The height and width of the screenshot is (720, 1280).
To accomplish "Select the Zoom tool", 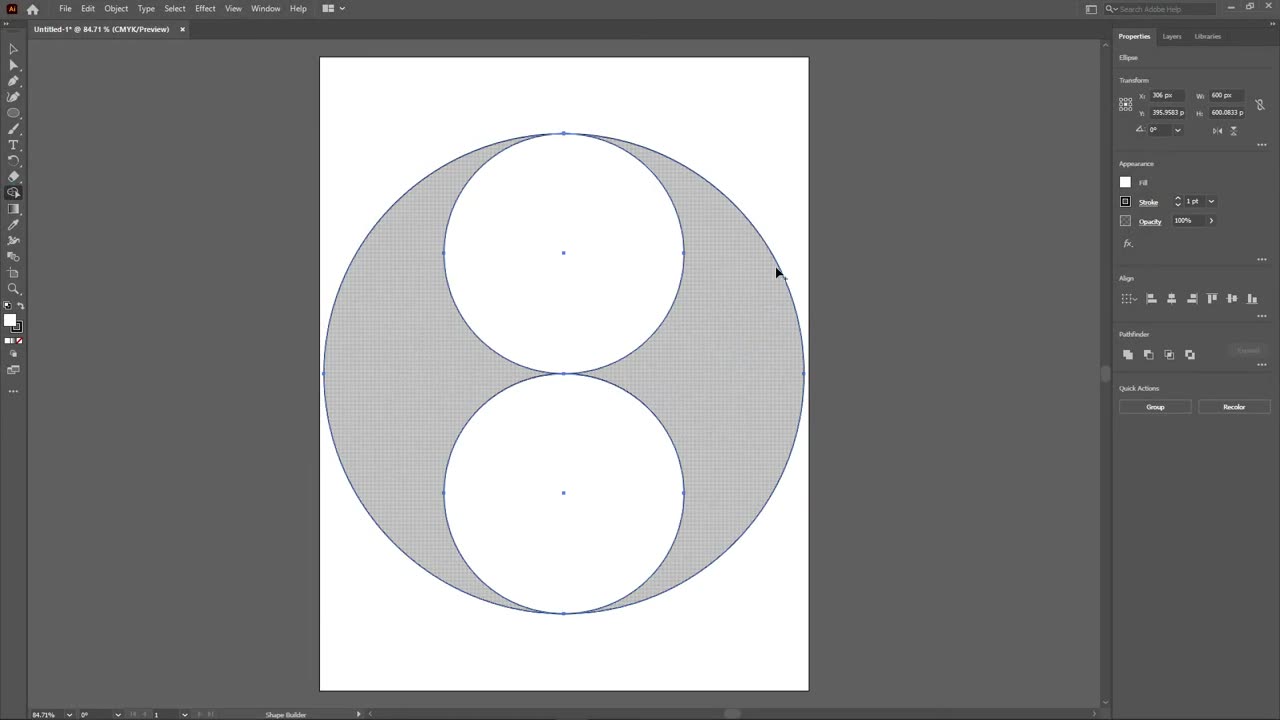I will (13, 288).
